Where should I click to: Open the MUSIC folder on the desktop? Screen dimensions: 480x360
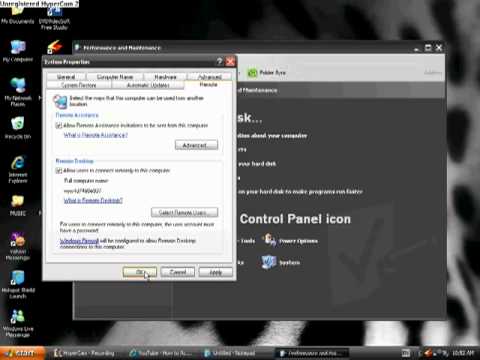pyautogui.click(x=18, y=205)
